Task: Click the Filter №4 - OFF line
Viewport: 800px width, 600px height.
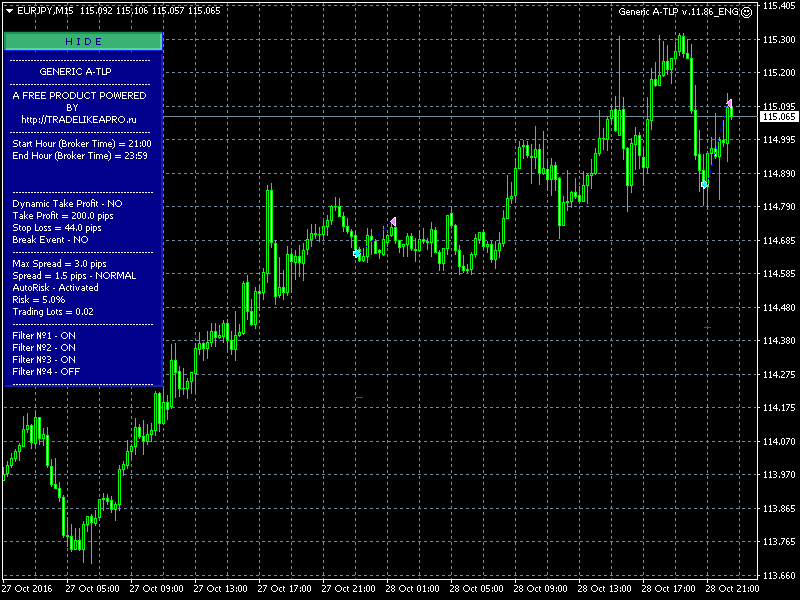Action: (46, 372)
